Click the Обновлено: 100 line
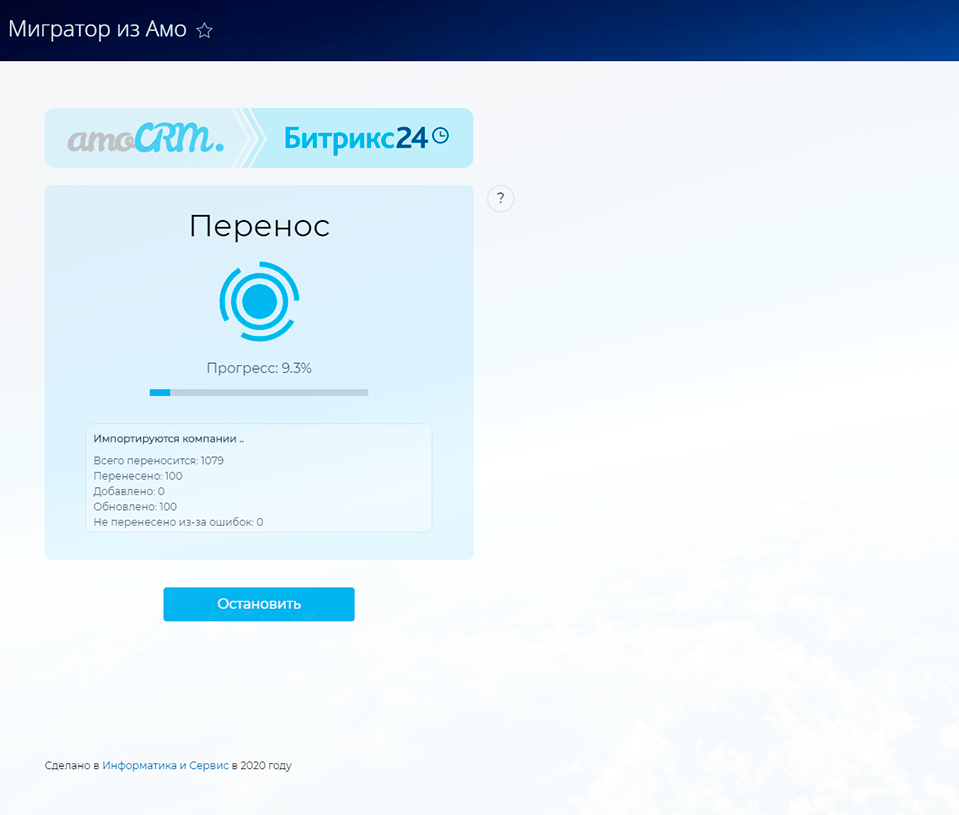The width and height of the screenshot is (959, 815). pyautogui.click(x=135, y=507)
